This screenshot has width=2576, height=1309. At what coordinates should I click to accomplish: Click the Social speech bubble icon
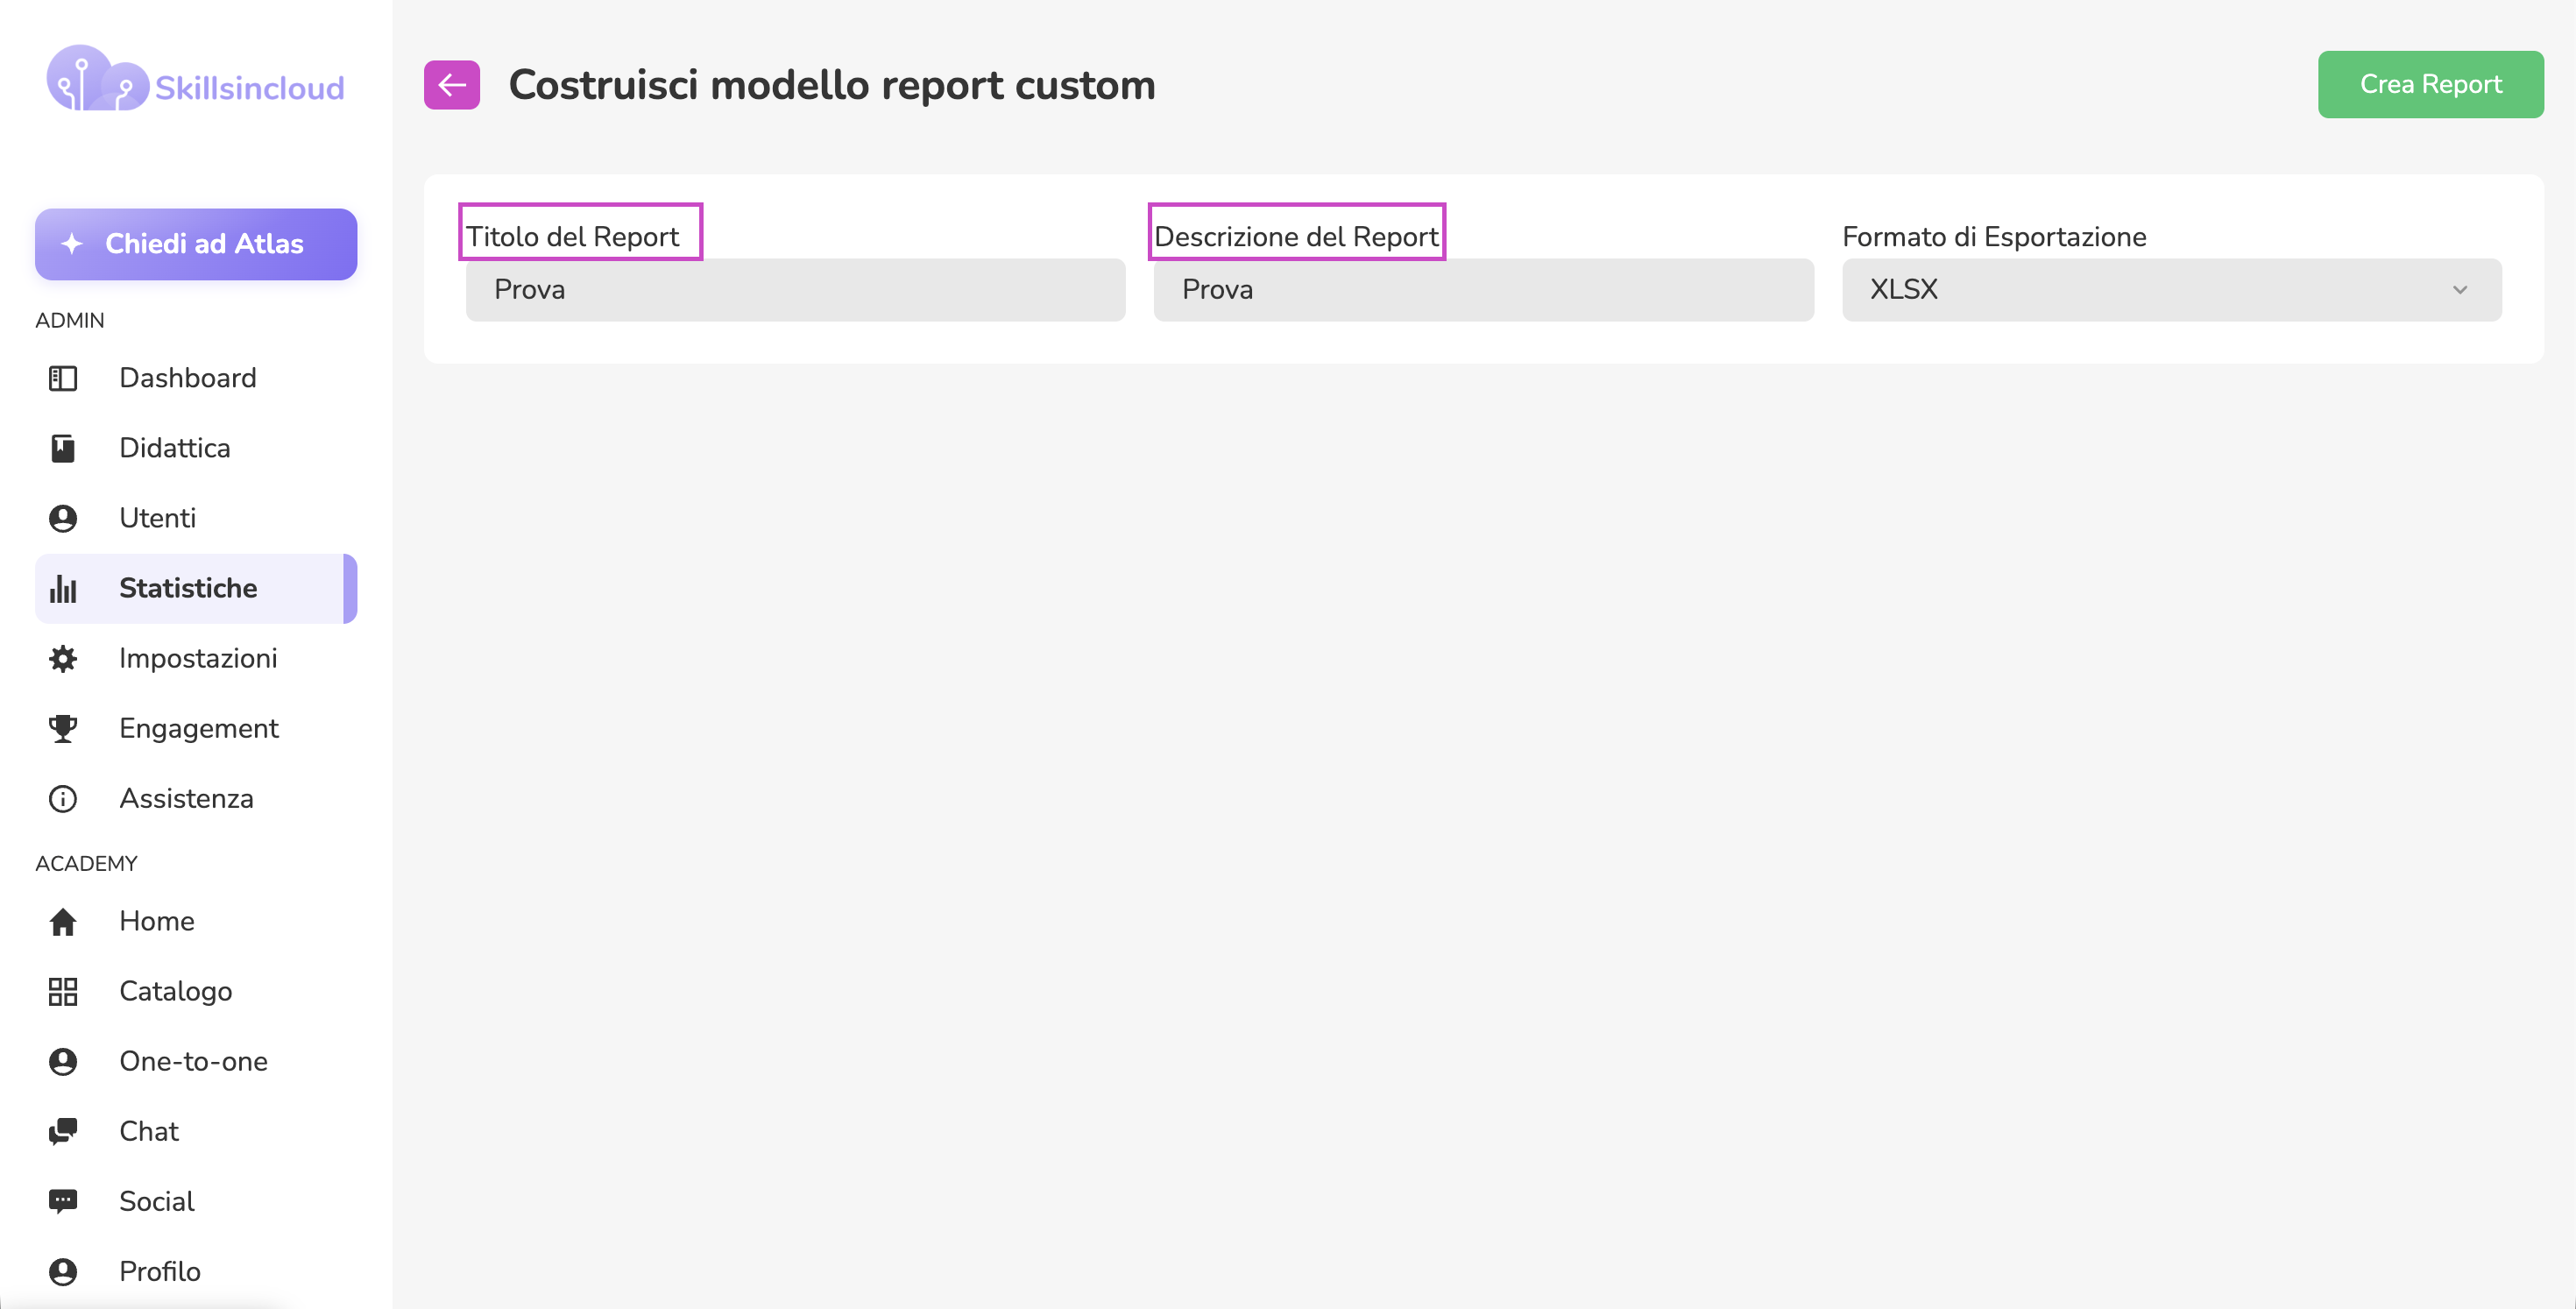pos(63,1201)
